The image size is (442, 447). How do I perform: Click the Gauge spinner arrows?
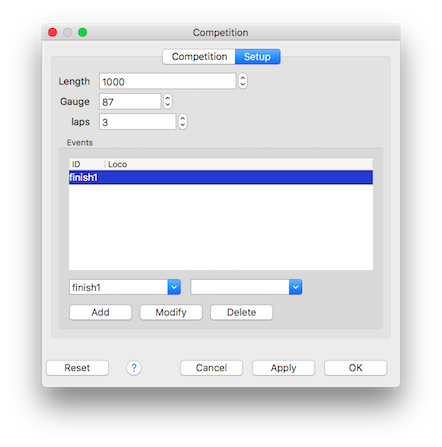pos(168,101)
